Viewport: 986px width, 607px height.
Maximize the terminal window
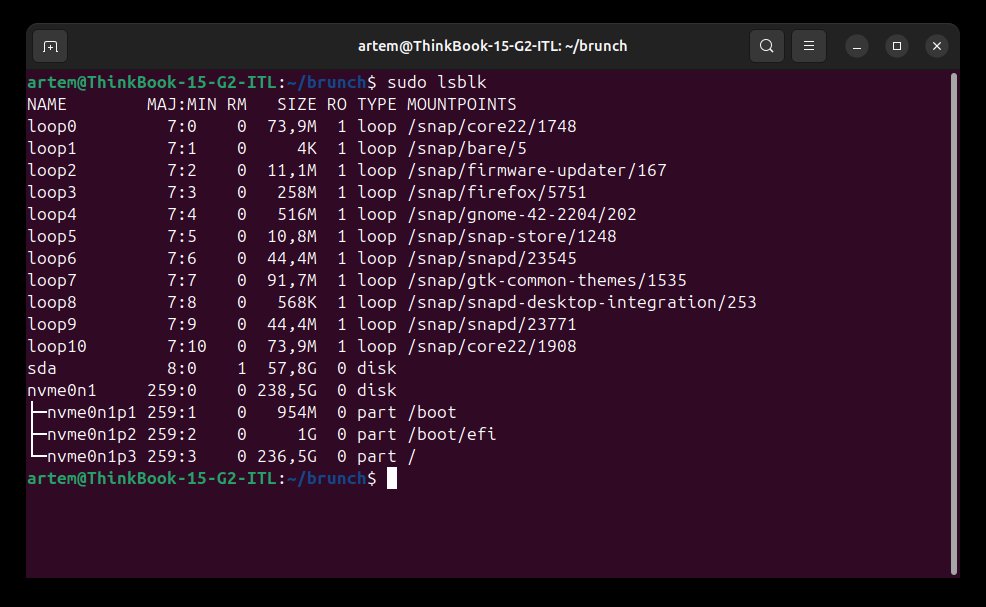pos(897,46)
